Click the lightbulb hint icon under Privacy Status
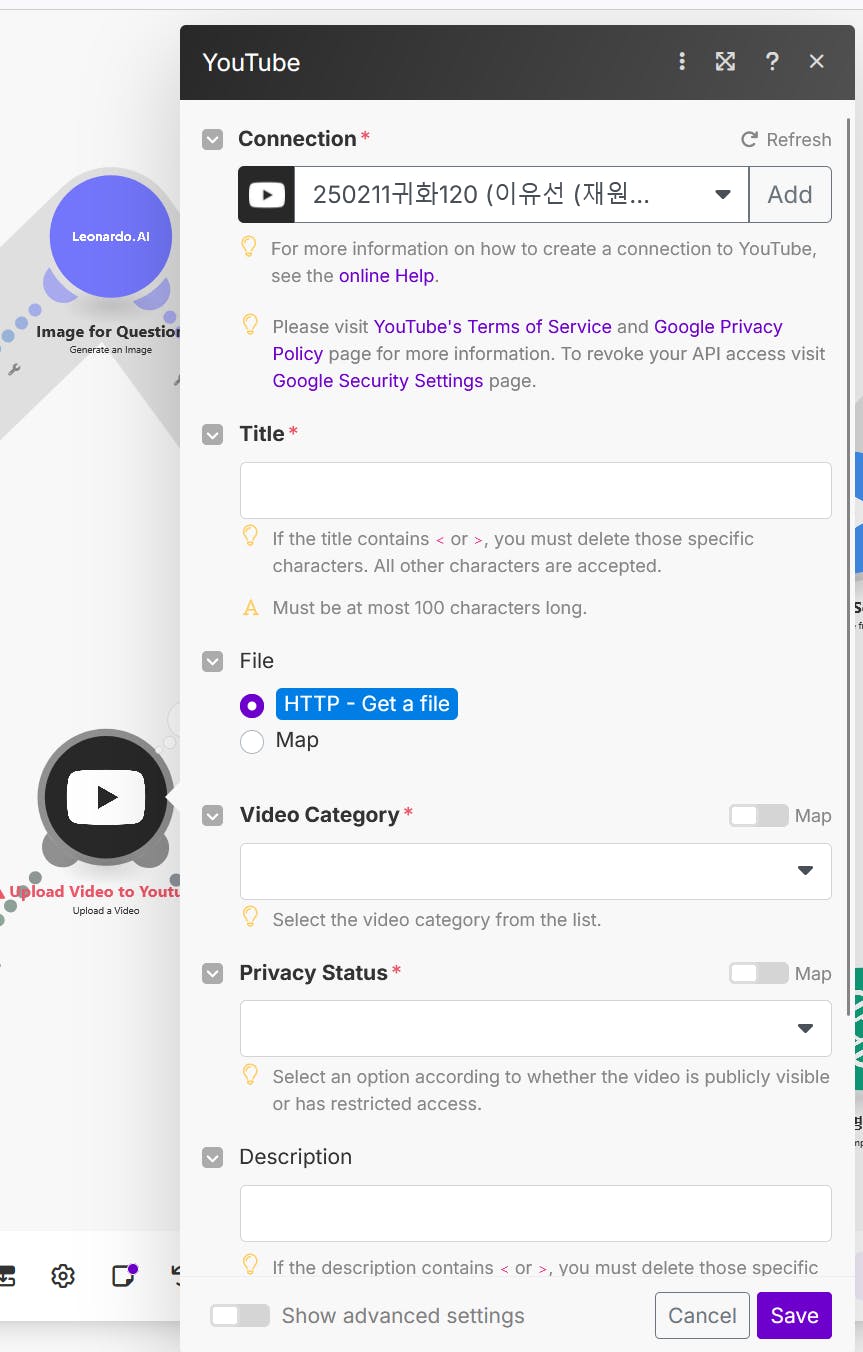The height and width of the screenshot is (1352, 863). [x=251, y=1075]
